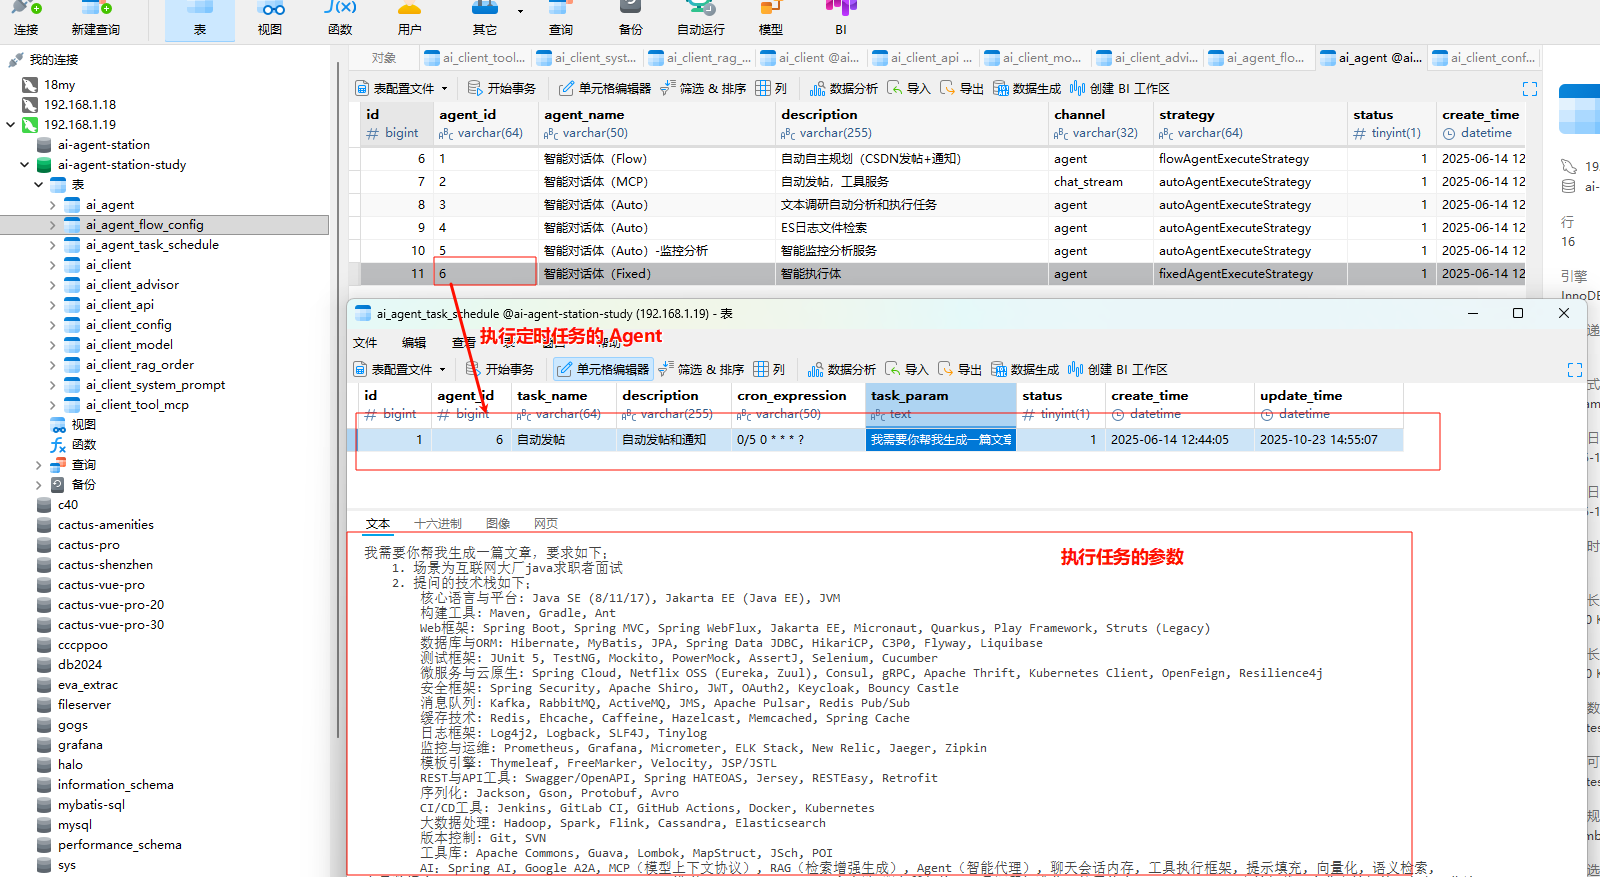Toggle 单元格编辑器 in the lower window toolbar
This screenshot has height=877, width=1600.
click(x=603, y=370)
